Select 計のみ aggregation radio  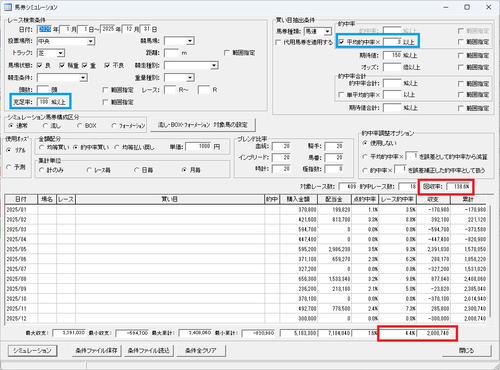tap(41, 170)
